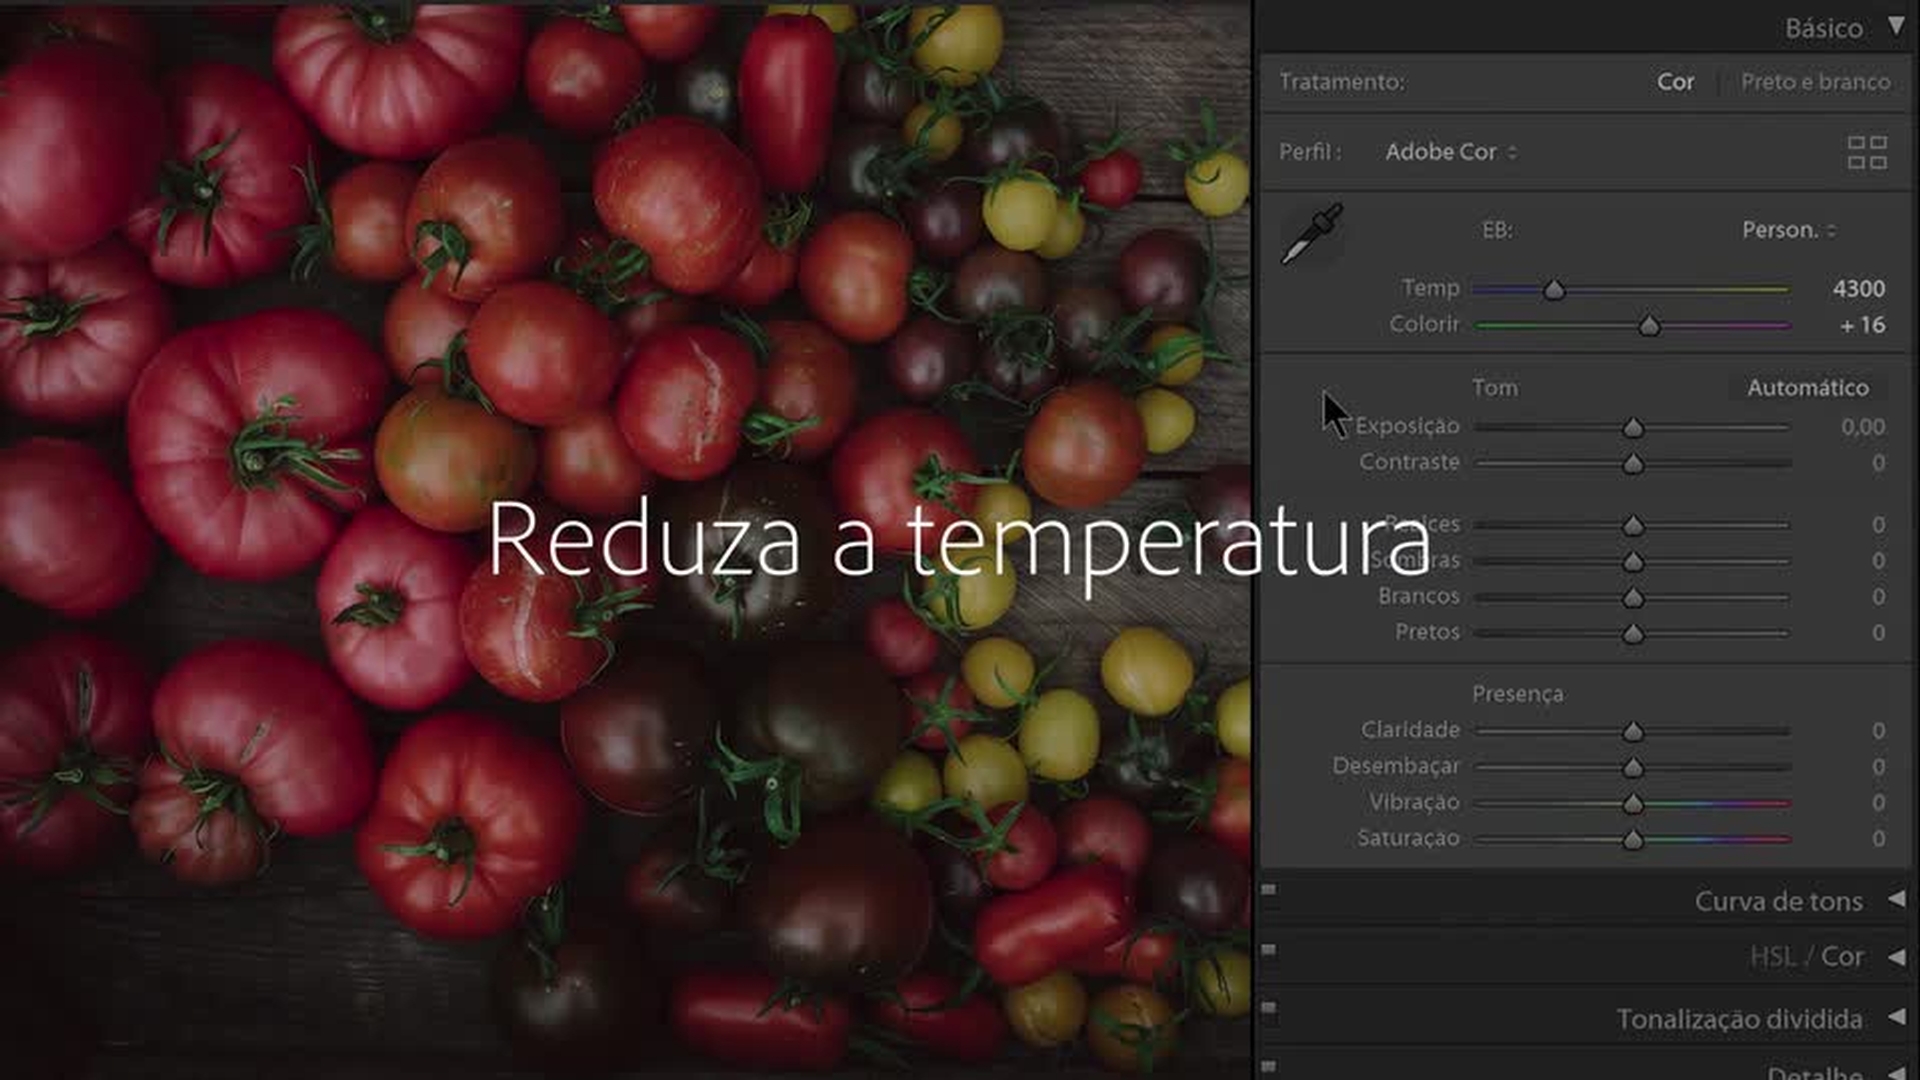The image size is (1920, 1080).
Task: Toggle the Curva de tons panel switch
Action: (x=1269, y=889)
